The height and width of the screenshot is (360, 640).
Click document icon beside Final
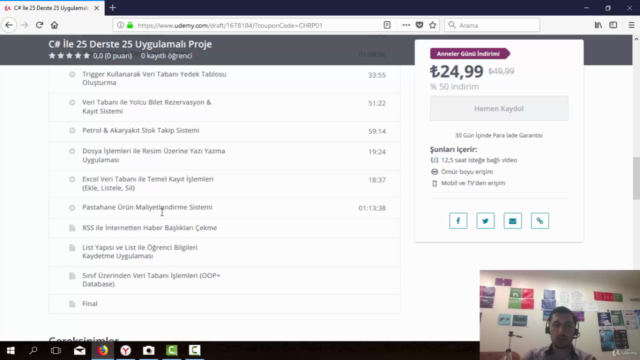72,304
